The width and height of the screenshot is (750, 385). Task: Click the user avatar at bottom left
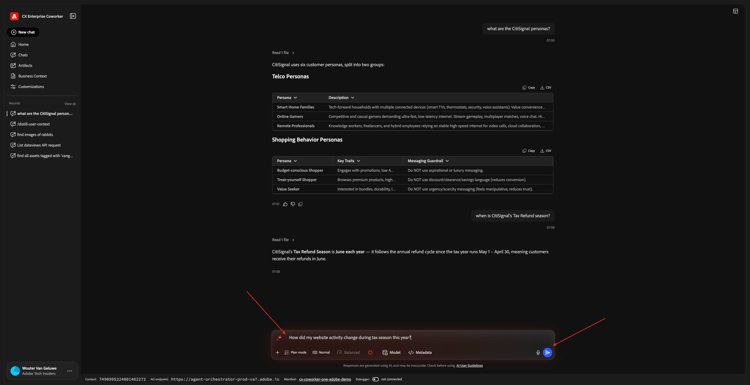pos(15,371)
